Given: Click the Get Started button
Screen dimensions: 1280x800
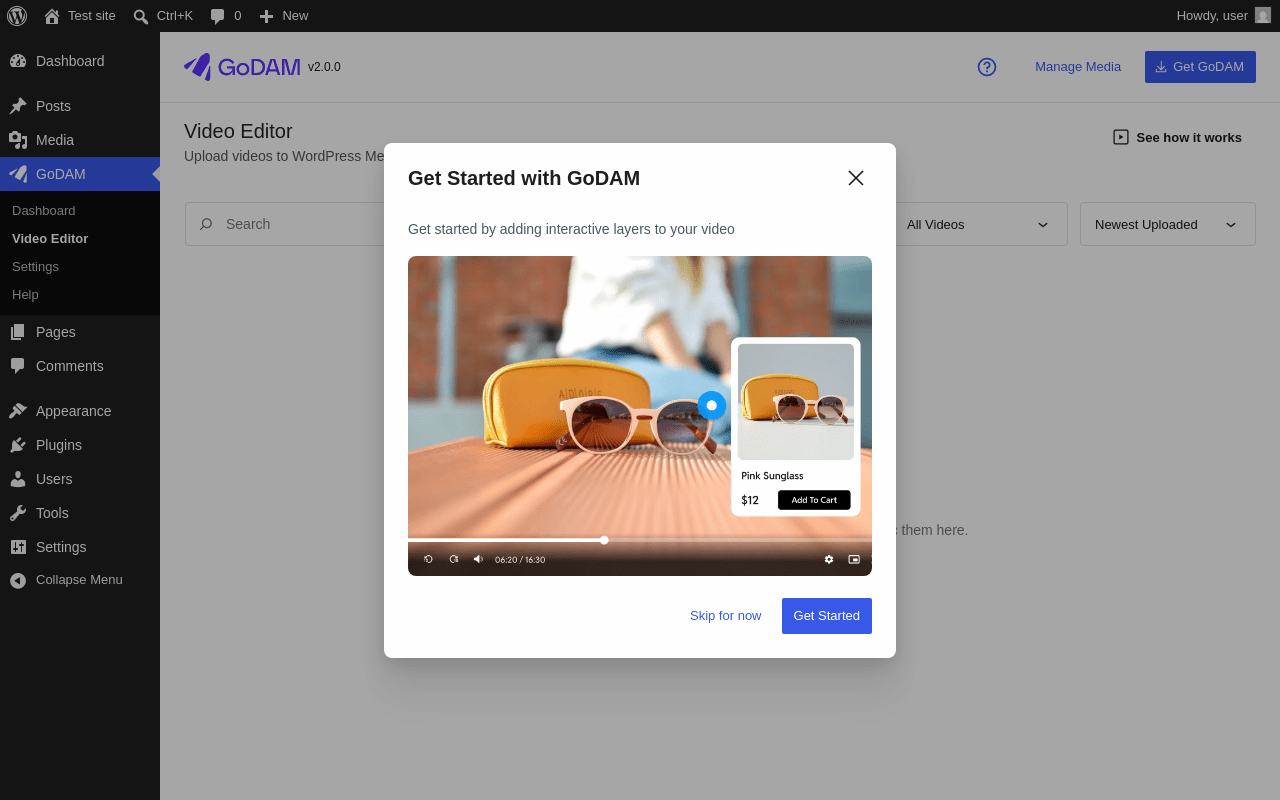Looking at the screenshot, I should click(x=827, y=616).
